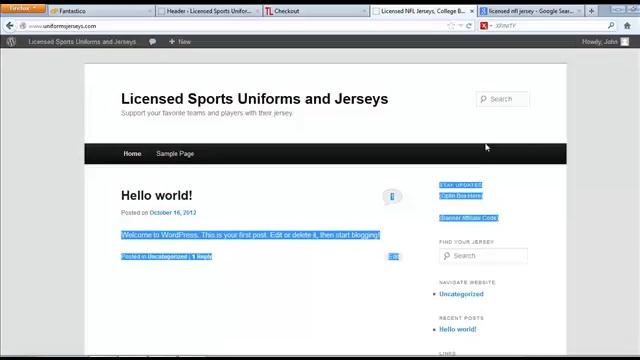This screenshot has height=360, width=640.
Task: Switch to the Checkout tab
Action: [x=316, y=11]
